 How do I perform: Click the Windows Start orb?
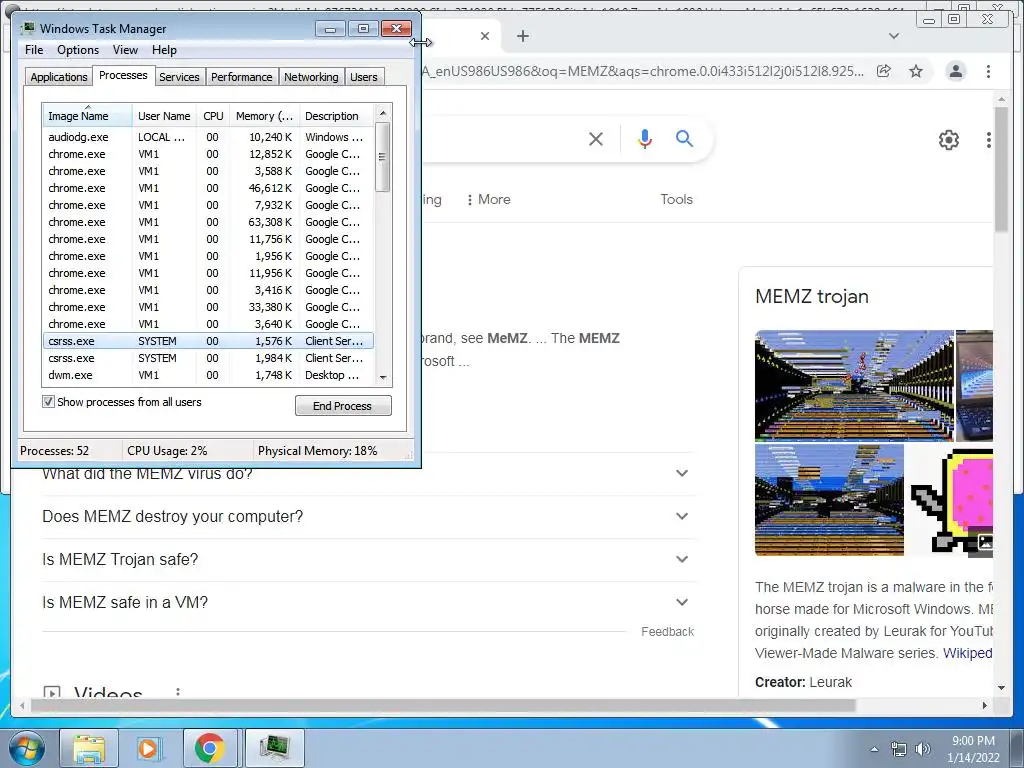[x=26, y=749]
